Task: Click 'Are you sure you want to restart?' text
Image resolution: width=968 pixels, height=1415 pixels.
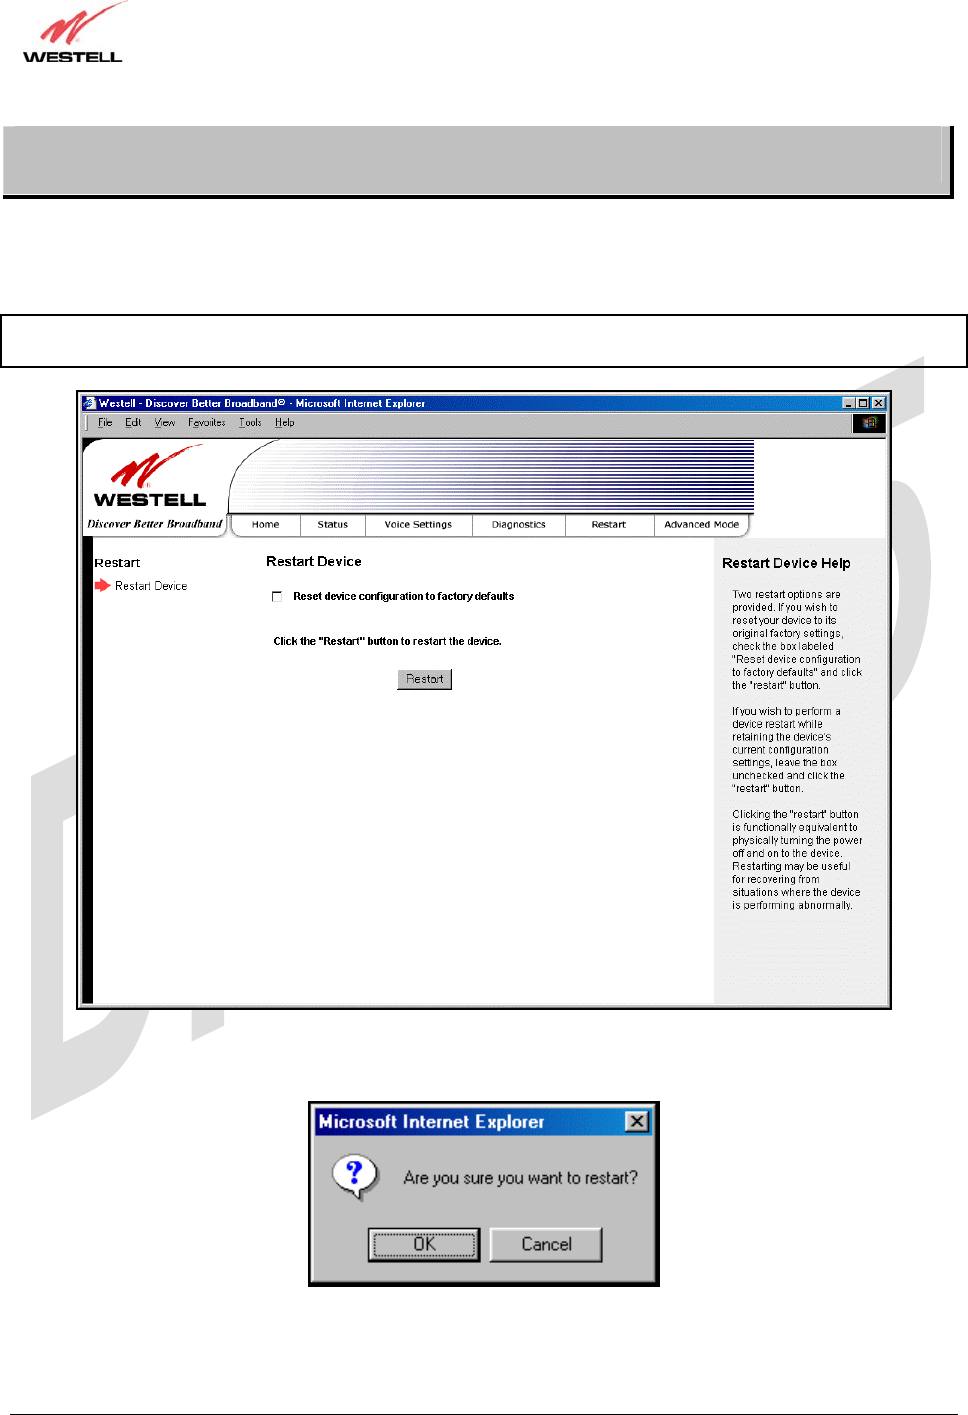Action: click(x=520, y=1178)
